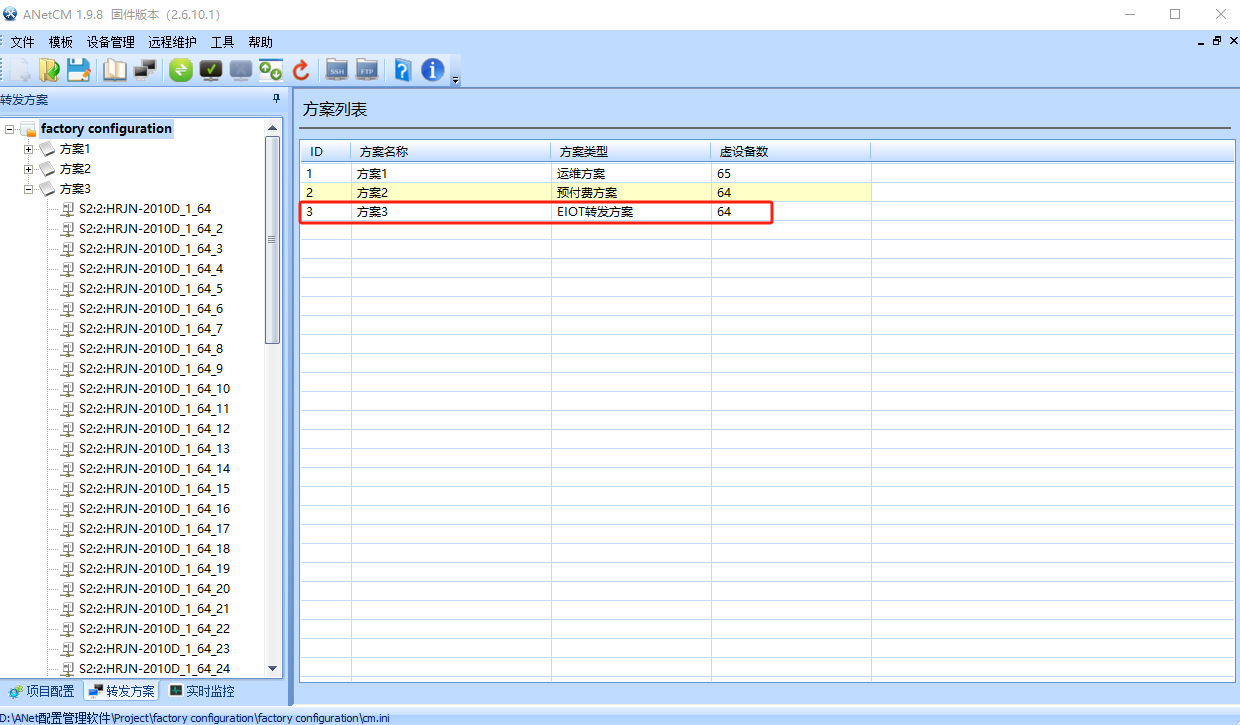Screen dimensions: 1240x725
Task: Click the red refresh arrow icon
Action: (x=301, y=70)
